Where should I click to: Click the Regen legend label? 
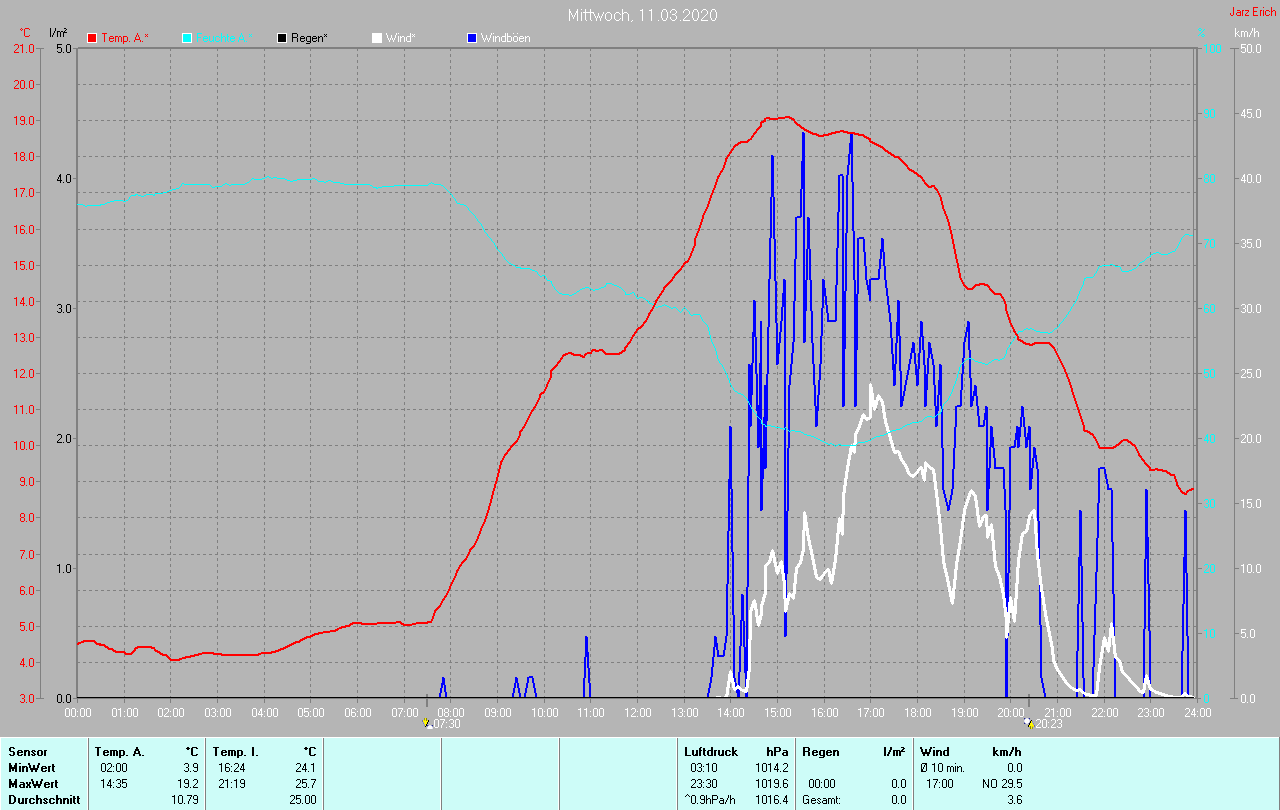point(312,38)
